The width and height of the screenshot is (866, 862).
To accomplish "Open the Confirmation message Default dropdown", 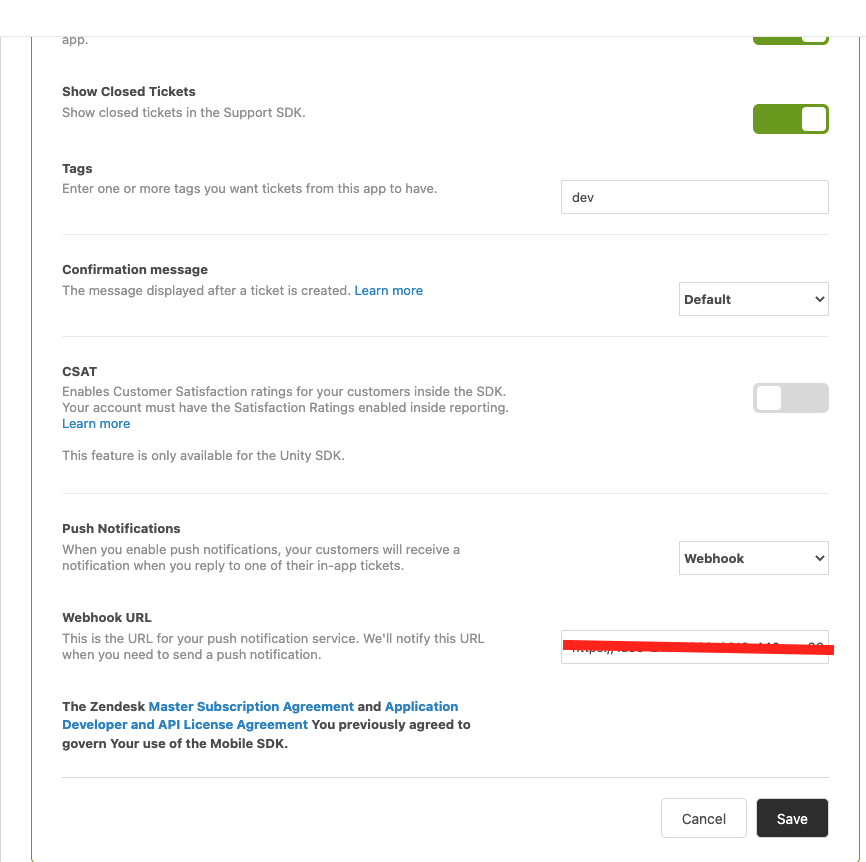I will click(x=753, y=299).
